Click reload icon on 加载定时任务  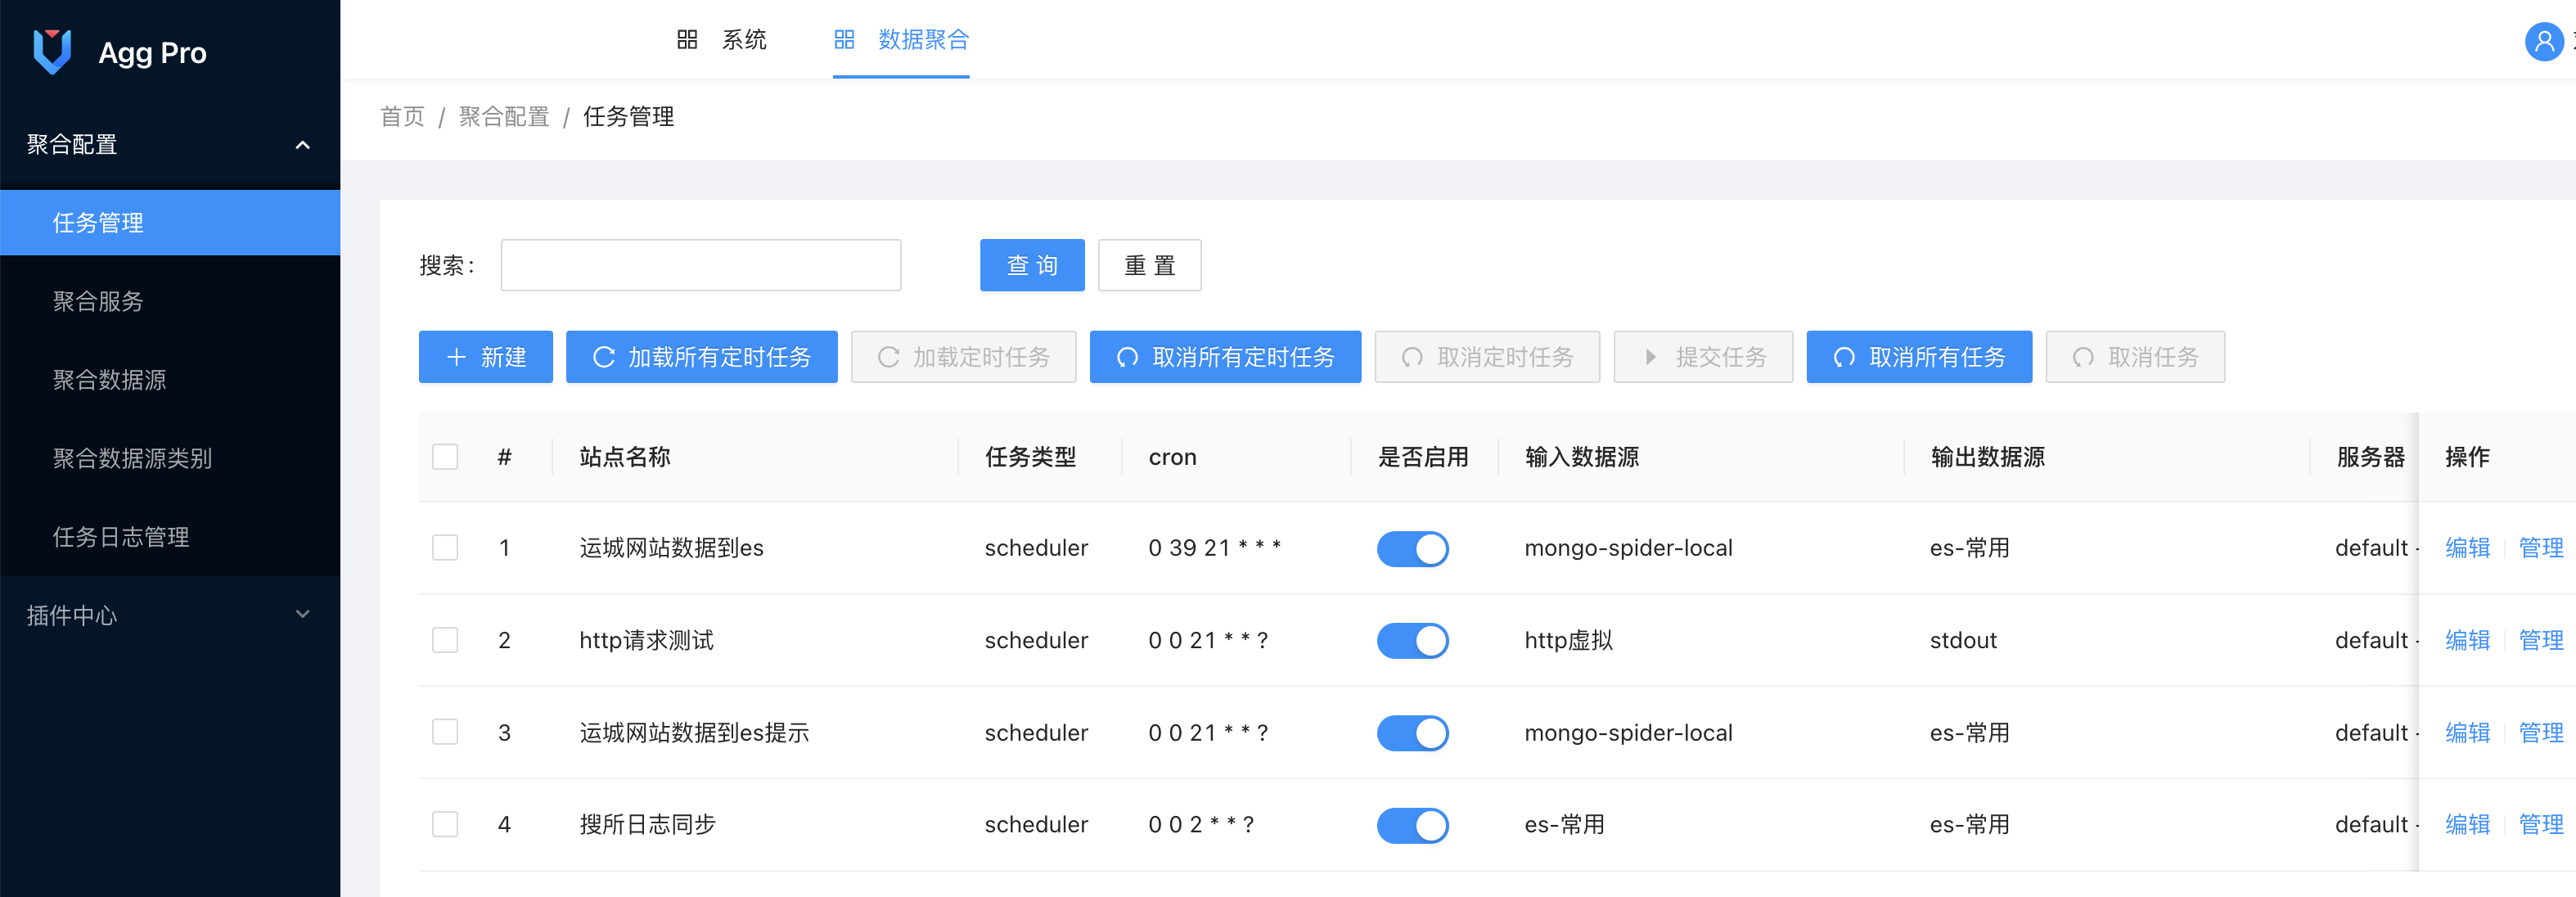point(888,357)
